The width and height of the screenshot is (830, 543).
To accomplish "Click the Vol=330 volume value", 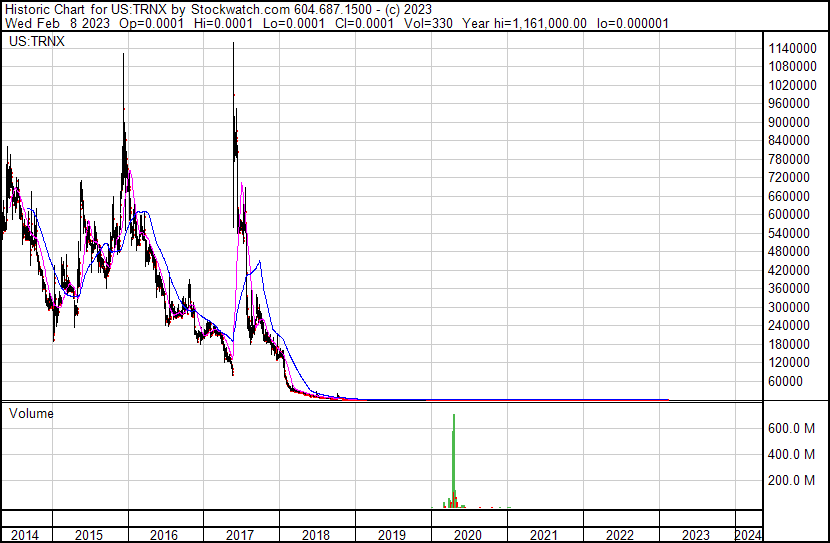I will point(428,23).
